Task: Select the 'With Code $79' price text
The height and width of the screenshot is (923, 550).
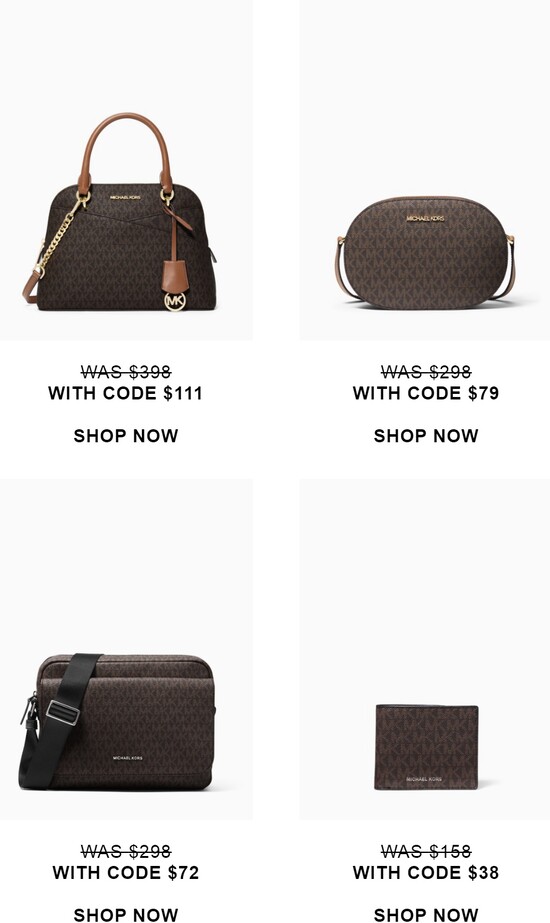Action: (x=426, y=393)
